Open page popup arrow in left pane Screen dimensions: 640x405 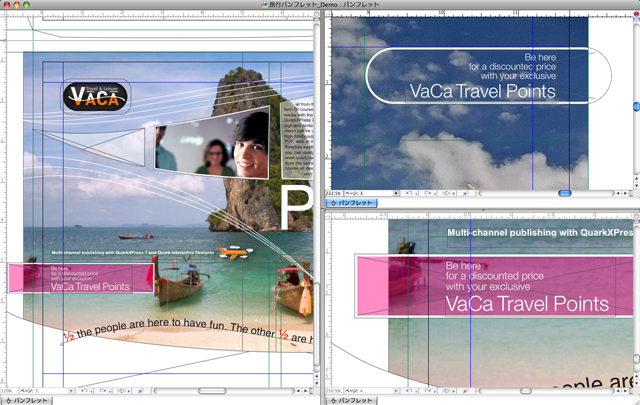click(71, 391)
